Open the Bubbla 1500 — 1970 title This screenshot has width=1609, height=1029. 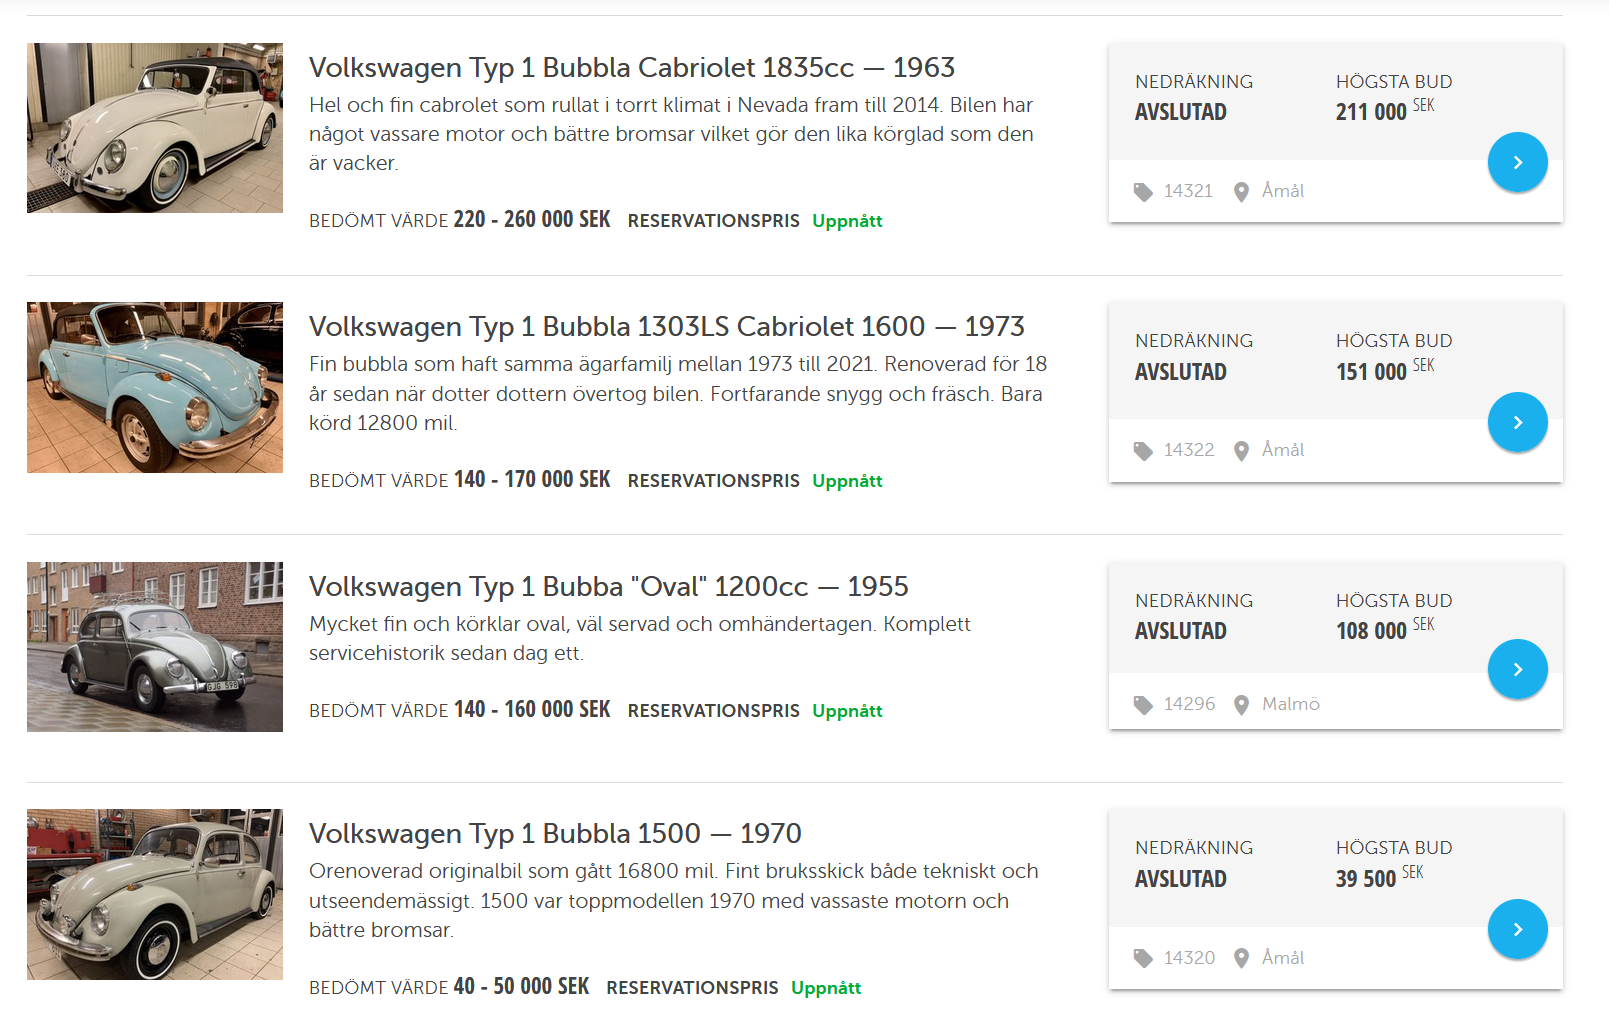(555, 834)
